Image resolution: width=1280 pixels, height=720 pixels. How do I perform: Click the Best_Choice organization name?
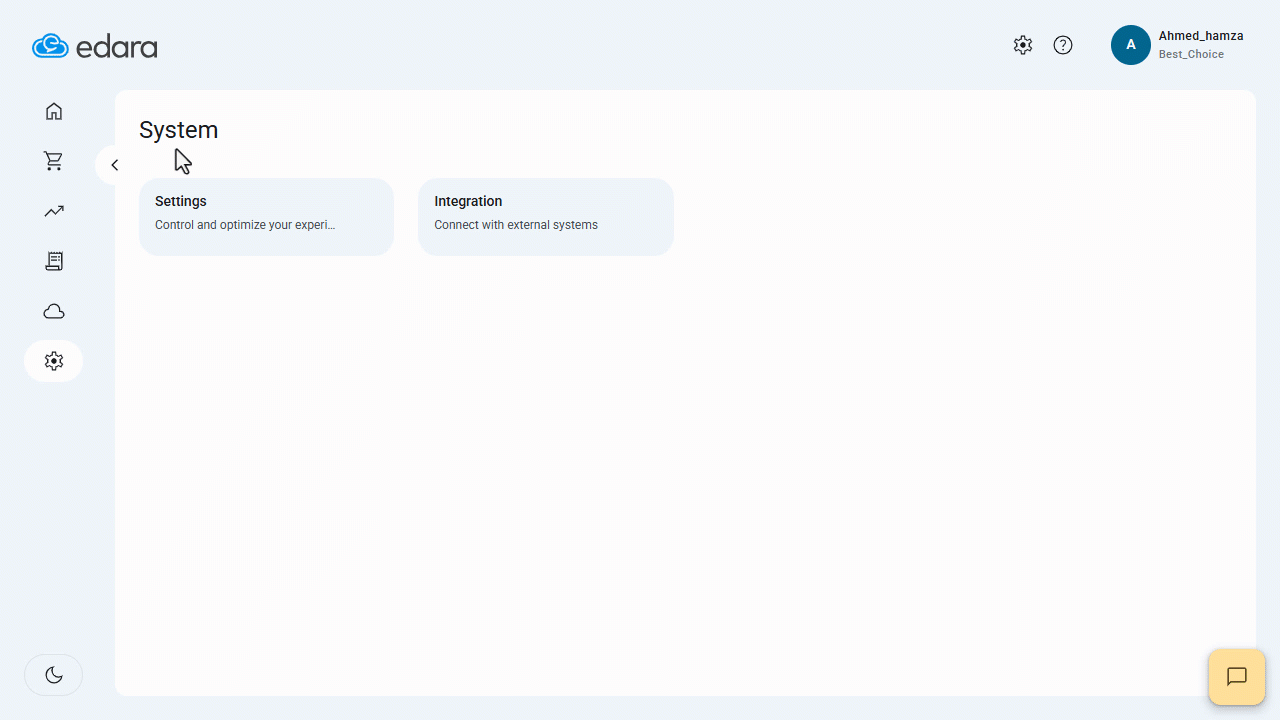tap(1191, 54)
